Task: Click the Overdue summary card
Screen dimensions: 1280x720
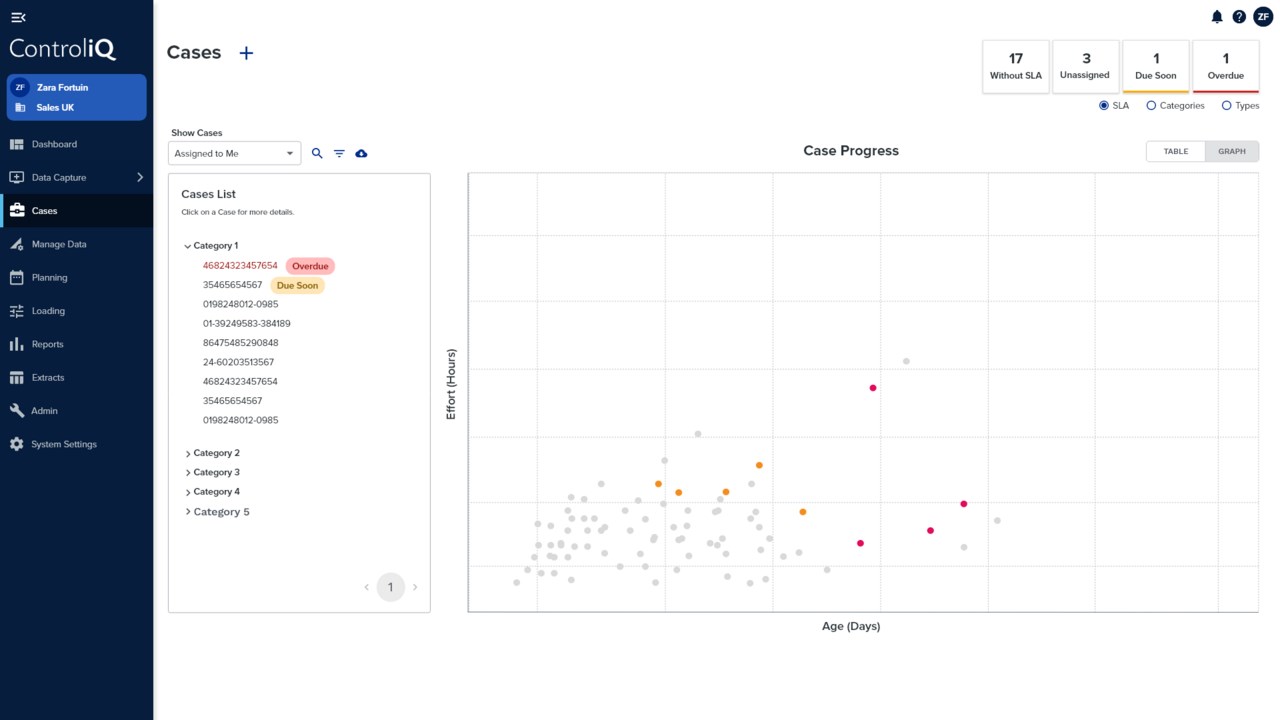Action: click(1225, 67)
